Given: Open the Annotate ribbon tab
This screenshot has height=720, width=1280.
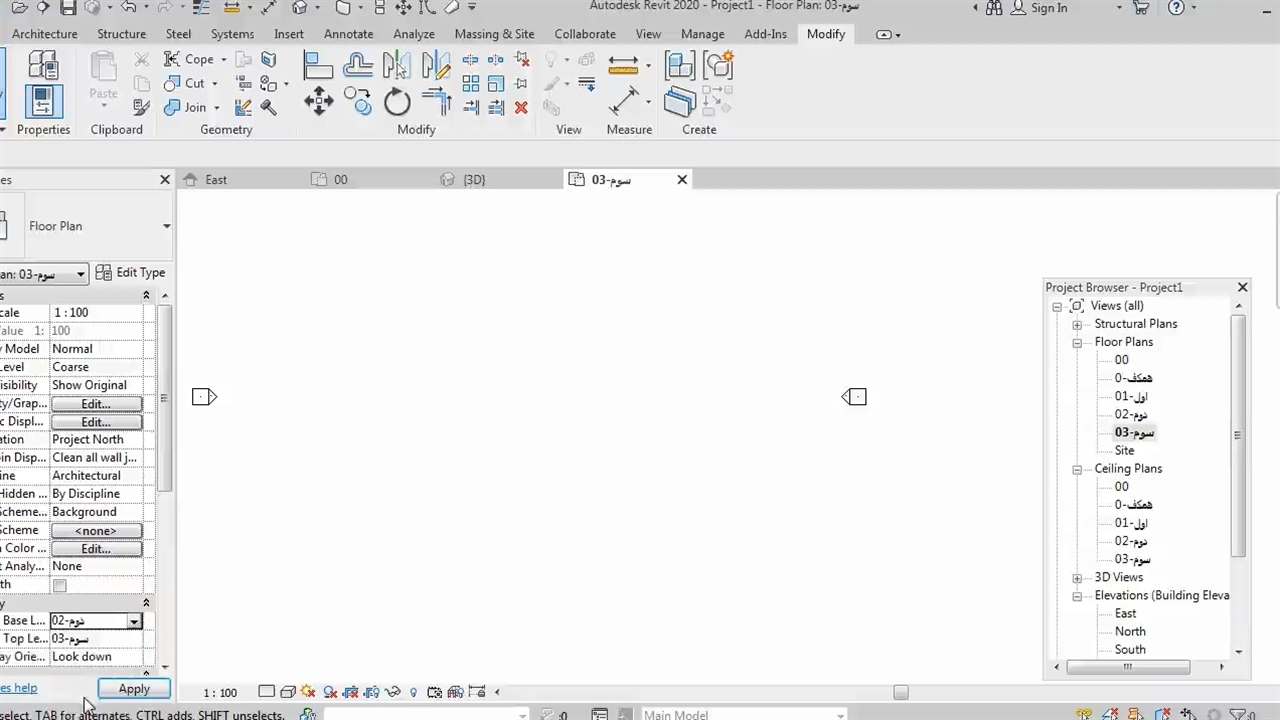Looking at the screenshot, I should tap(350, 34).
